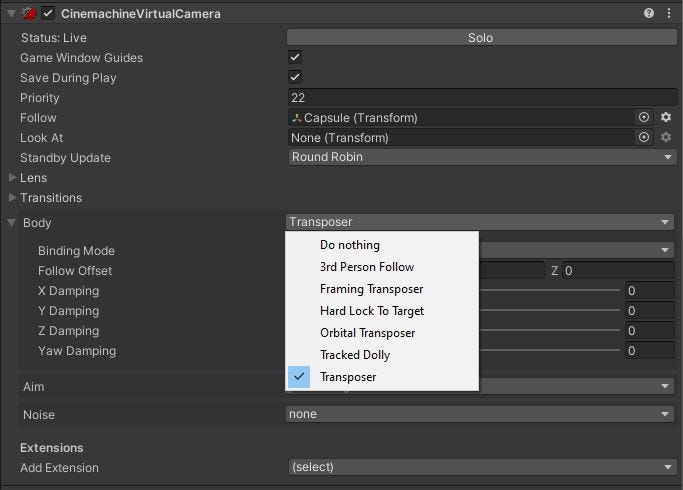Toggle the Game Window Guides checkbox
The width and height of the screenshot is (683, 490).
pyautogui.click(x=295, y=57)
